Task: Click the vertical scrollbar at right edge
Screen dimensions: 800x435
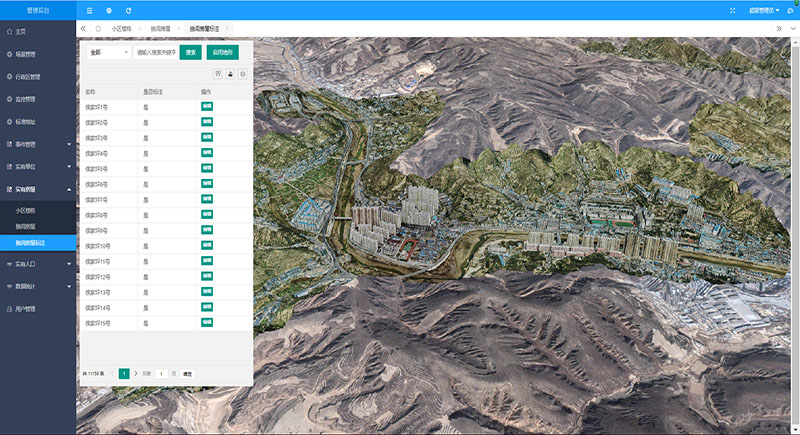Action: [795, 235]
